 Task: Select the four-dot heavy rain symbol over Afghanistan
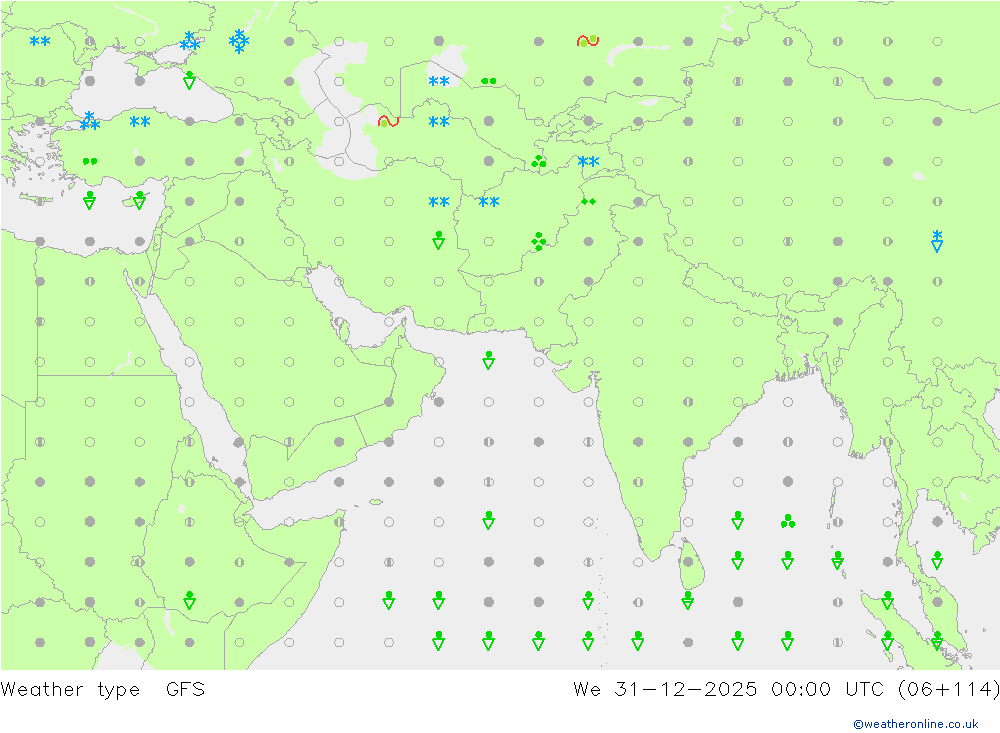click(x=539, y=241)
